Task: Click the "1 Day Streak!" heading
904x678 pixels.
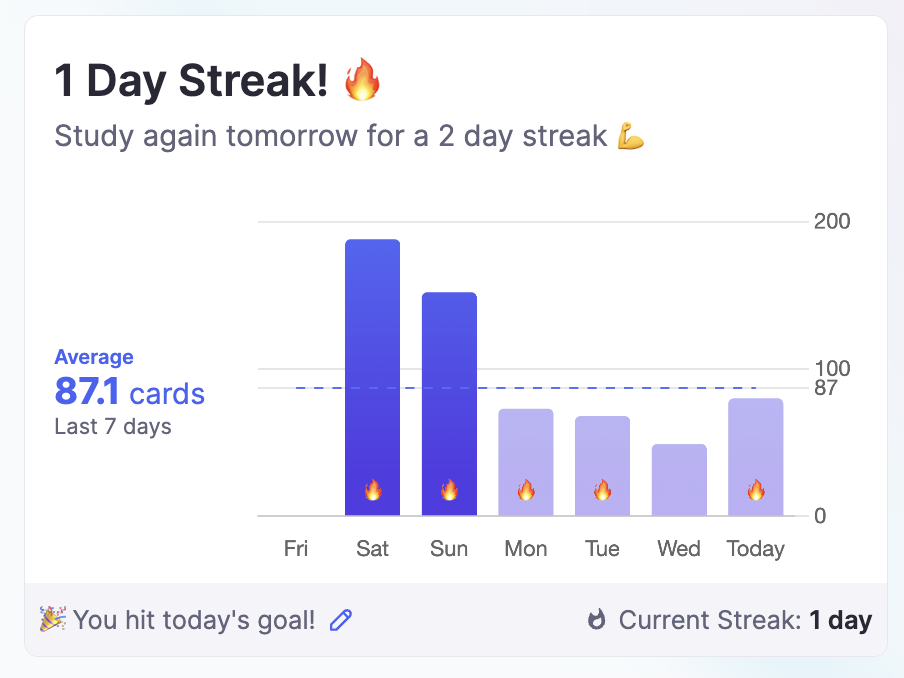Action: [x=191, y=82]
